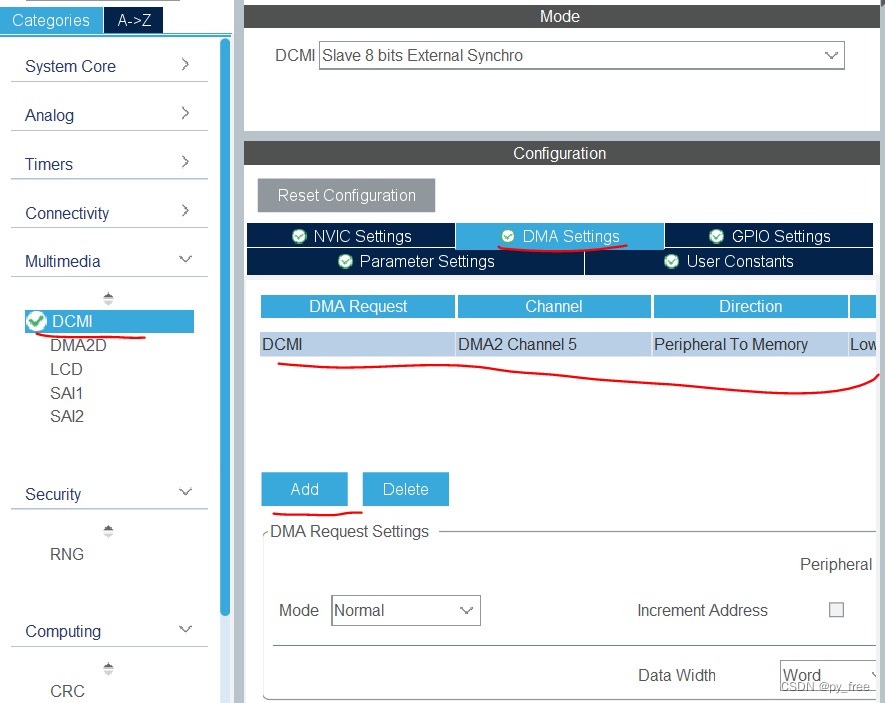885x703 pixels.
Task: Click sort arrows icon above CRC
Action: (x=108, y=669)
